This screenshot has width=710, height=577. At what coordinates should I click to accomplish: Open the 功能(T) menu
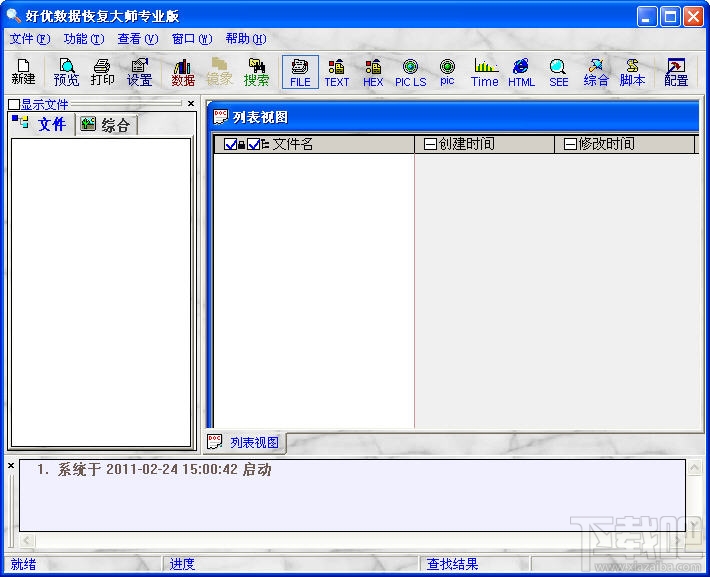(x=84, y=39)
